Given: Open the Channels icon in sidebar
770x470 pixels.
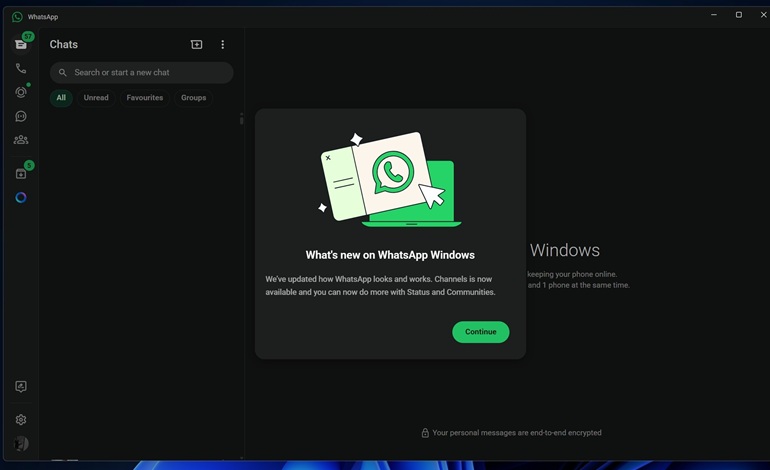Looking at the screenshot, I should coord(21,116).
